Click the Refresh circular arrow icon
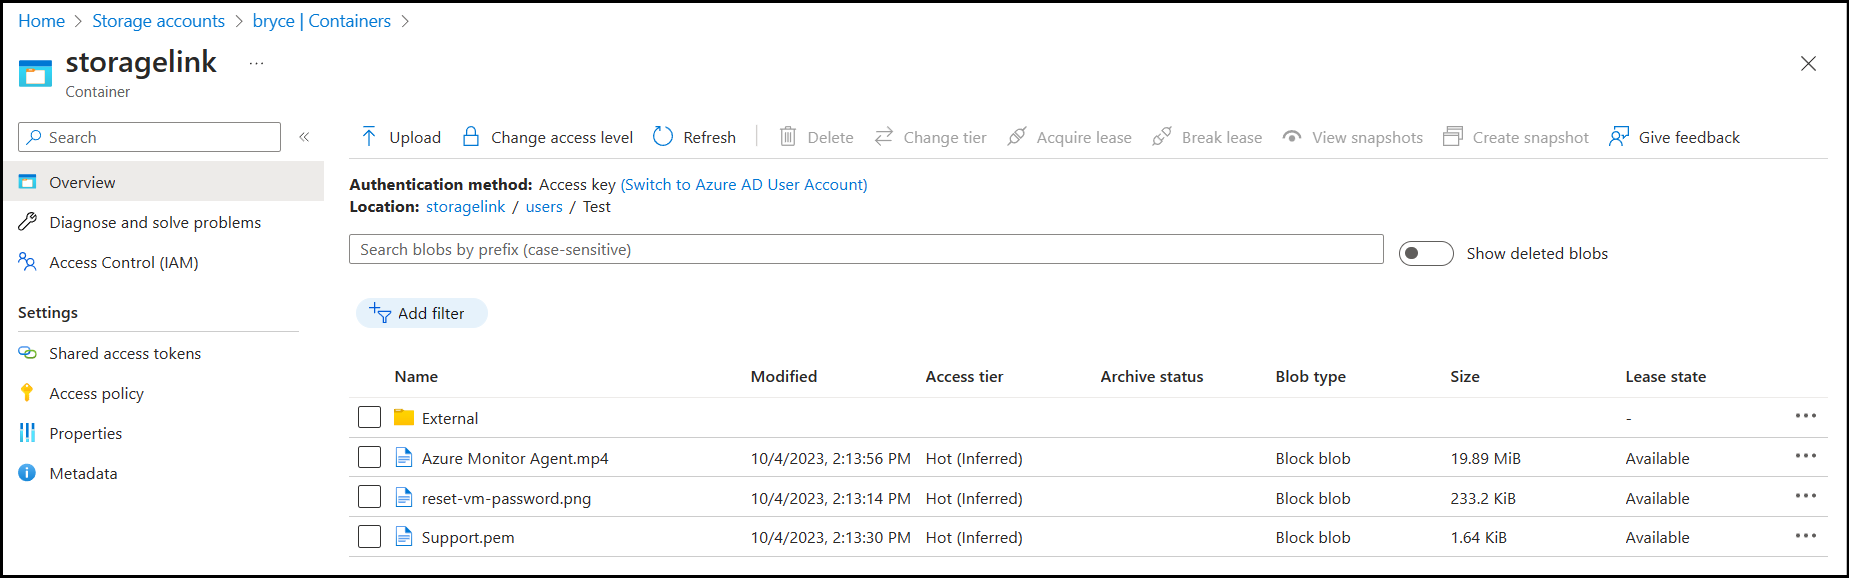The image size is (1849, 578). click(663, 137)
